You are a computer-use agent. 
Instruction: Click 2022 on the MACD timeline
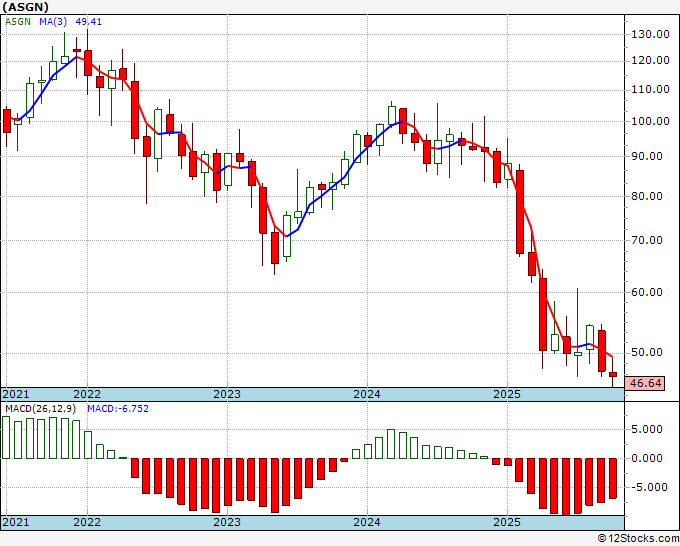coord(87,522)
